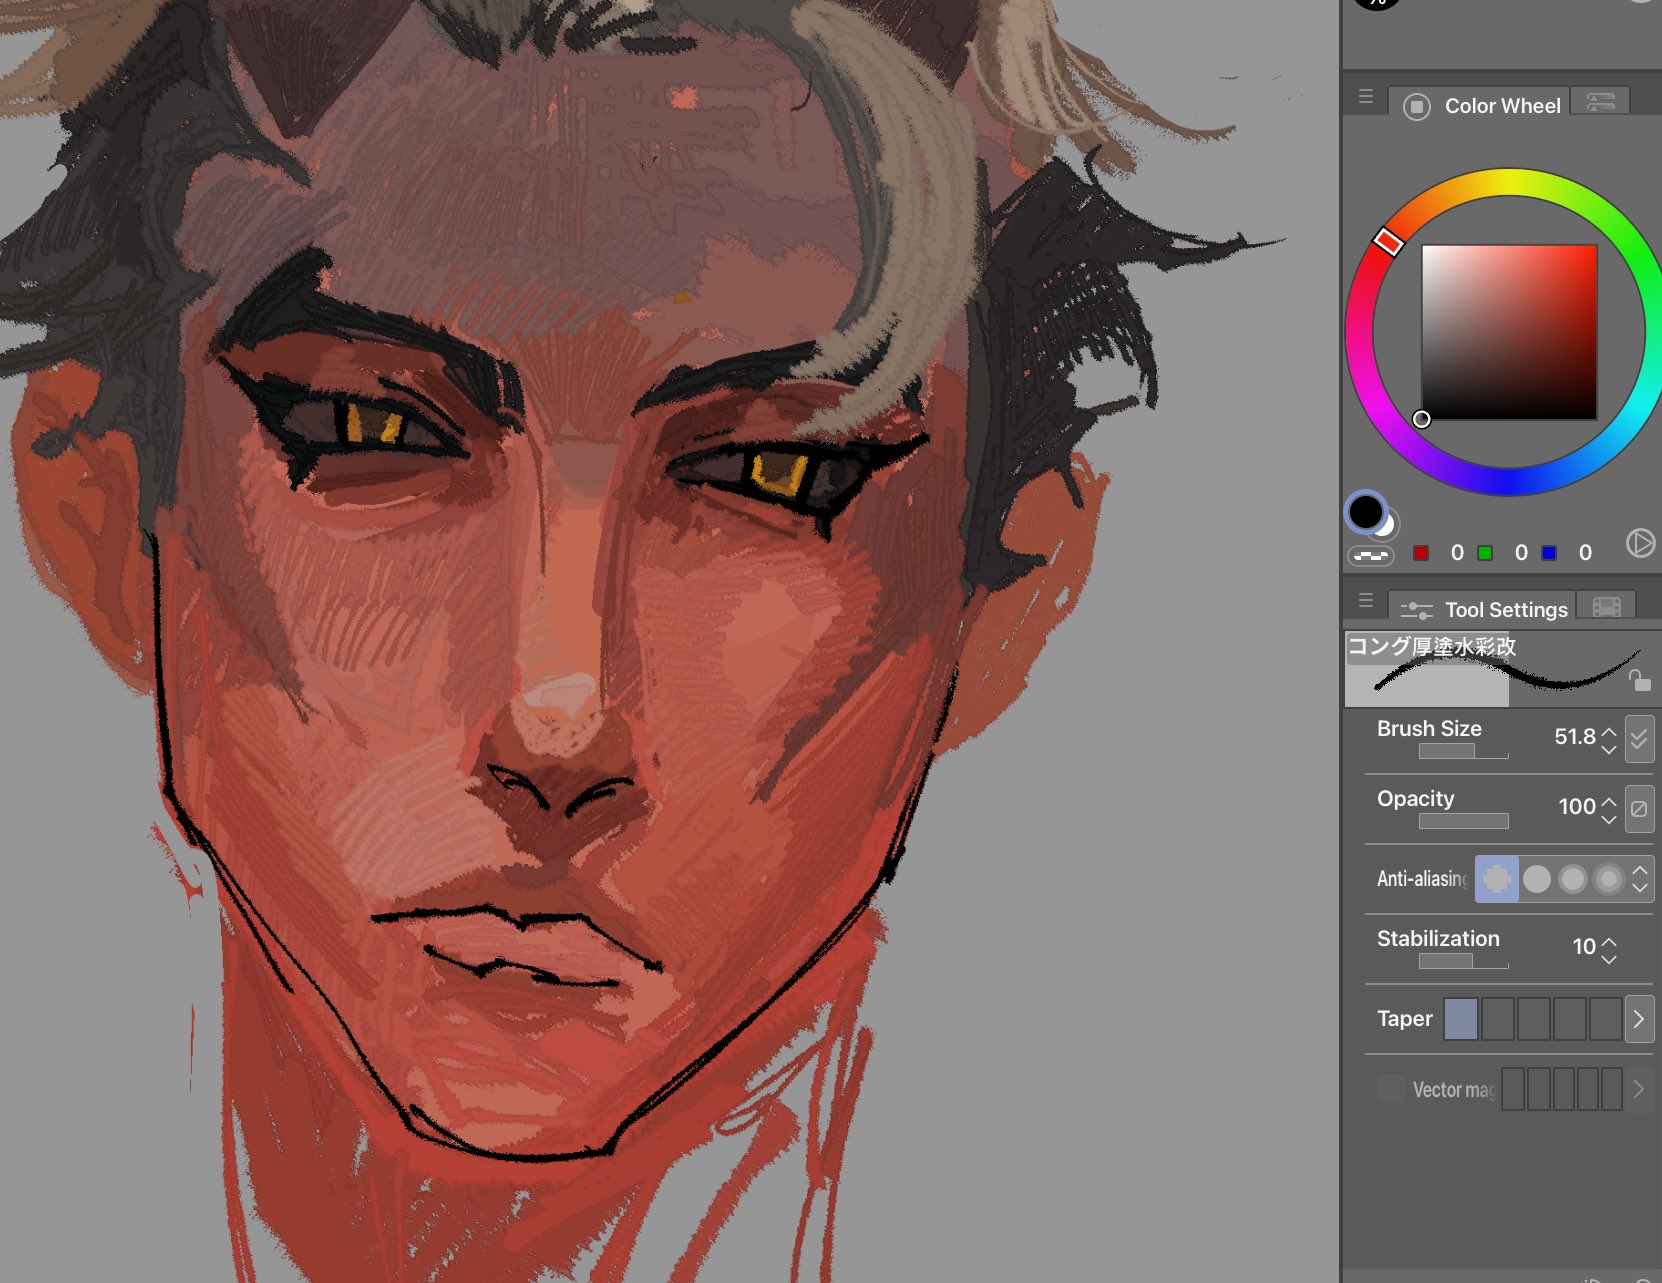This screenshot has height=1283, width=1662.
Task: Click the Brush Size slider bar
Action: click(1463, 751)
